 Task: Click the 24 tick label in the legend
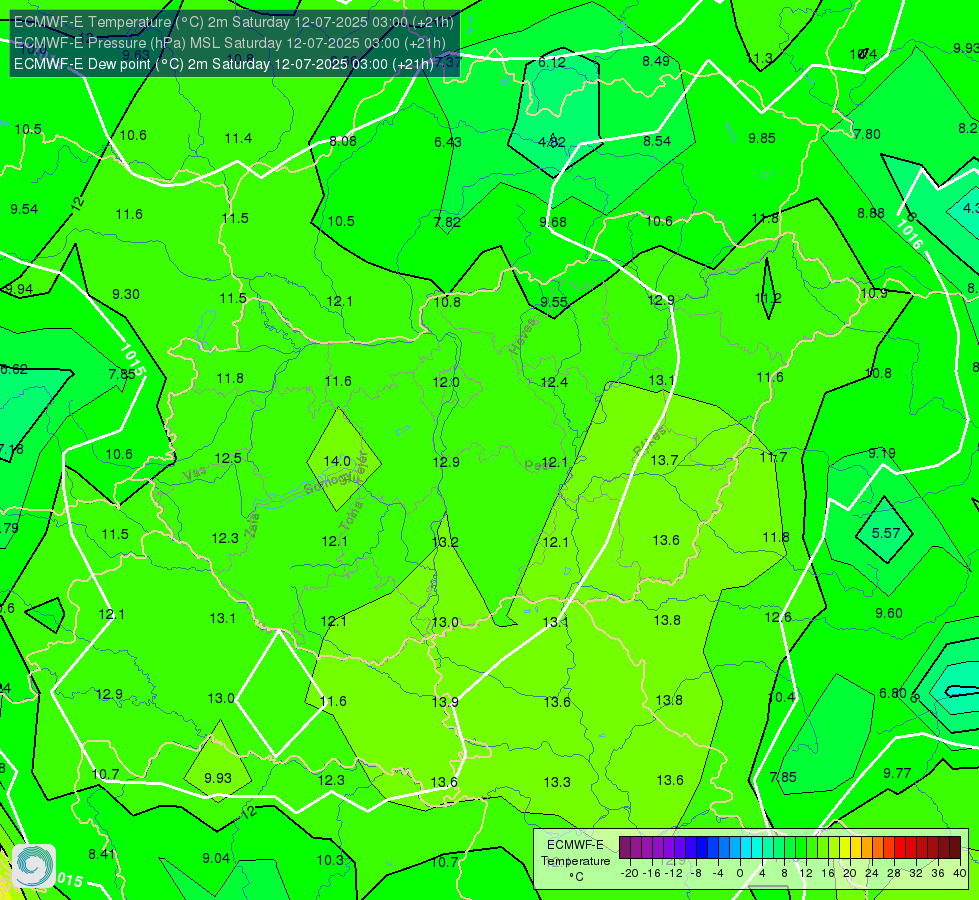(872, 873)
